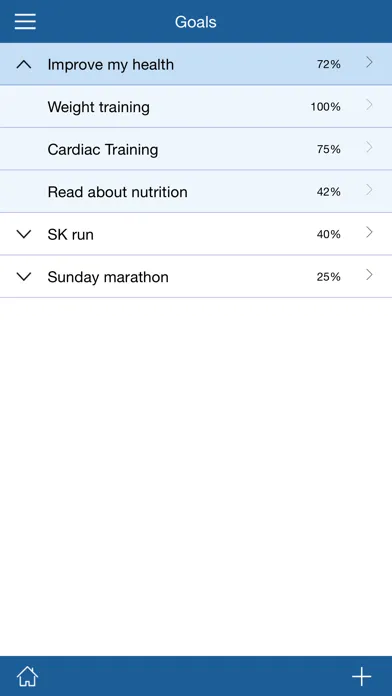Open the hamburger menu
Image resolution: width=392 pixels, height=696 pixels.
[25, 21]
